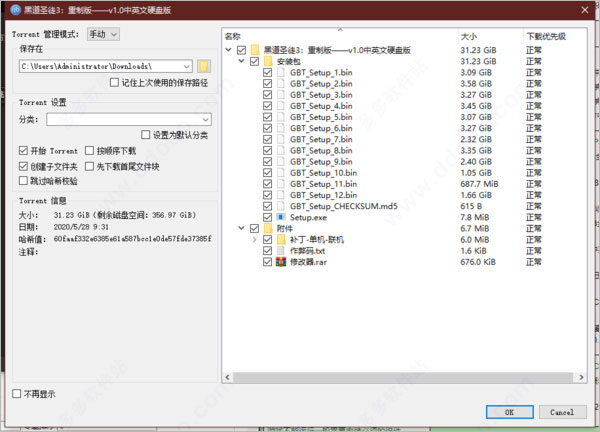Check the 不再显示 checkbox
This screenshot has height=432, width=600.
coord(16,394)
